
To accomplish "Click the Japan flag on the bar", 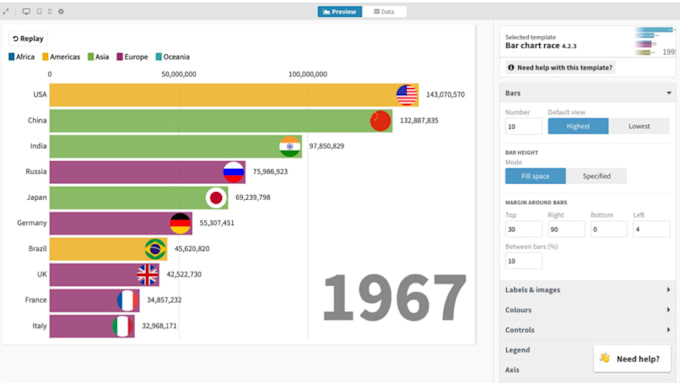I will point(216,197).
